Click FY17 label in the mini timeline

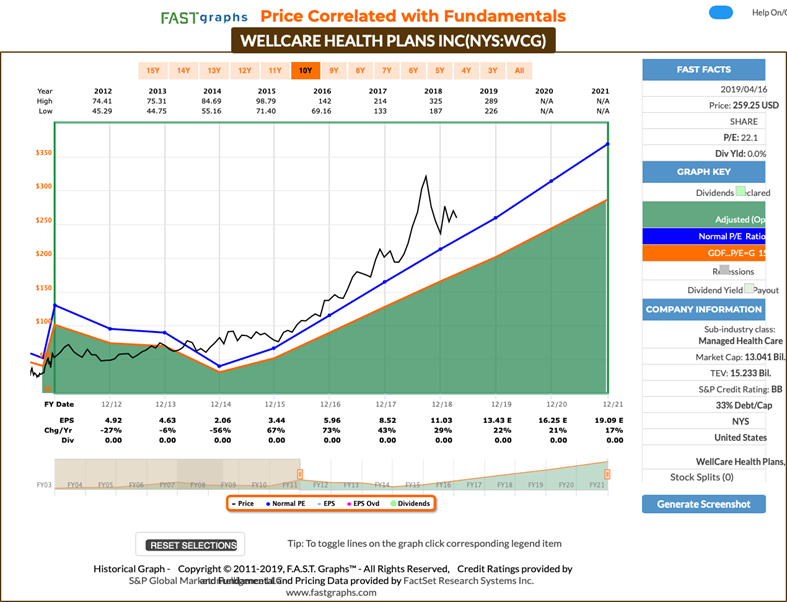click(x=474, y=485)
